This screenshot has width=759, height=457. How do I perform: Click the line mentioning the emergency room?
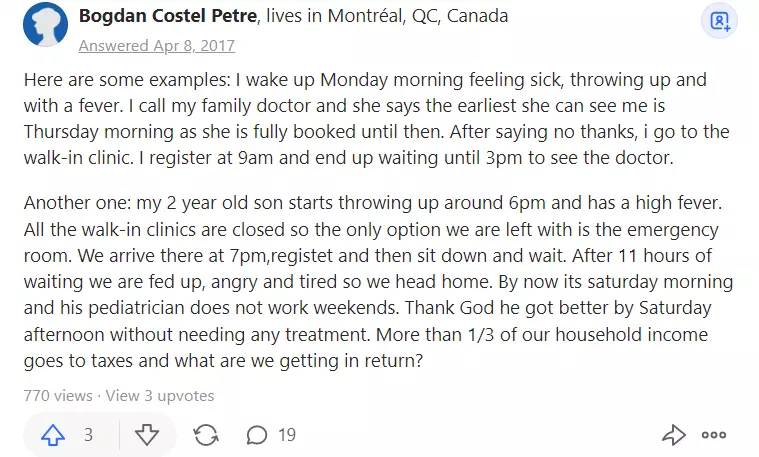pos(371,229)
